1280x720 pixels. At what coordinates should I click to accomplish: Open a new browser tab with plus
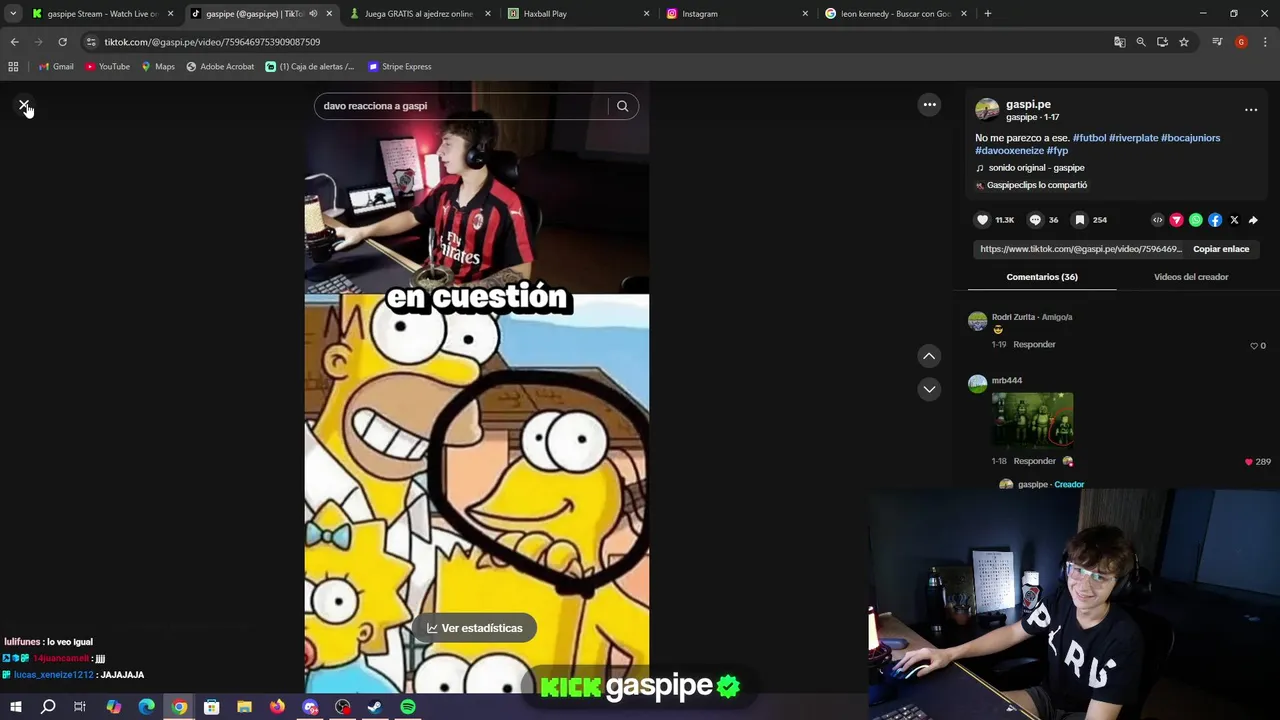pyautogui.click(x=988, y=14)
